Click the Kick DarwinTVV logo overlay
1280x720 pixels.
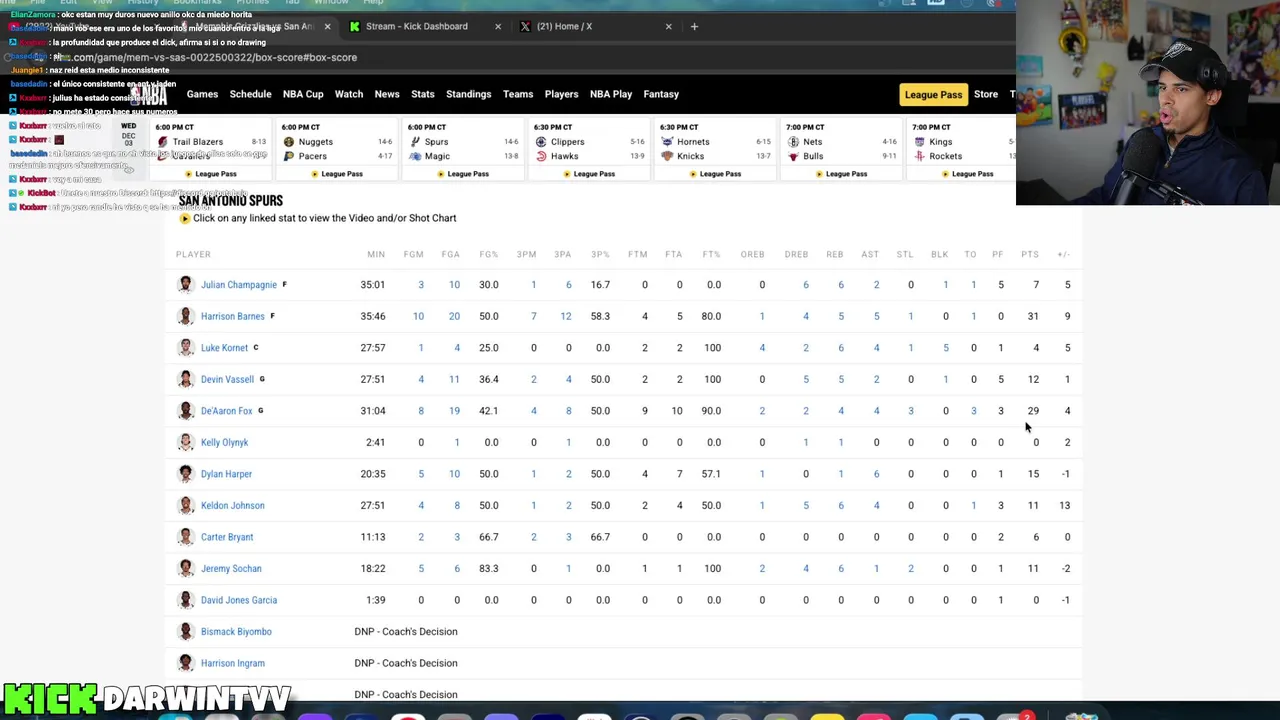(146, 698)
